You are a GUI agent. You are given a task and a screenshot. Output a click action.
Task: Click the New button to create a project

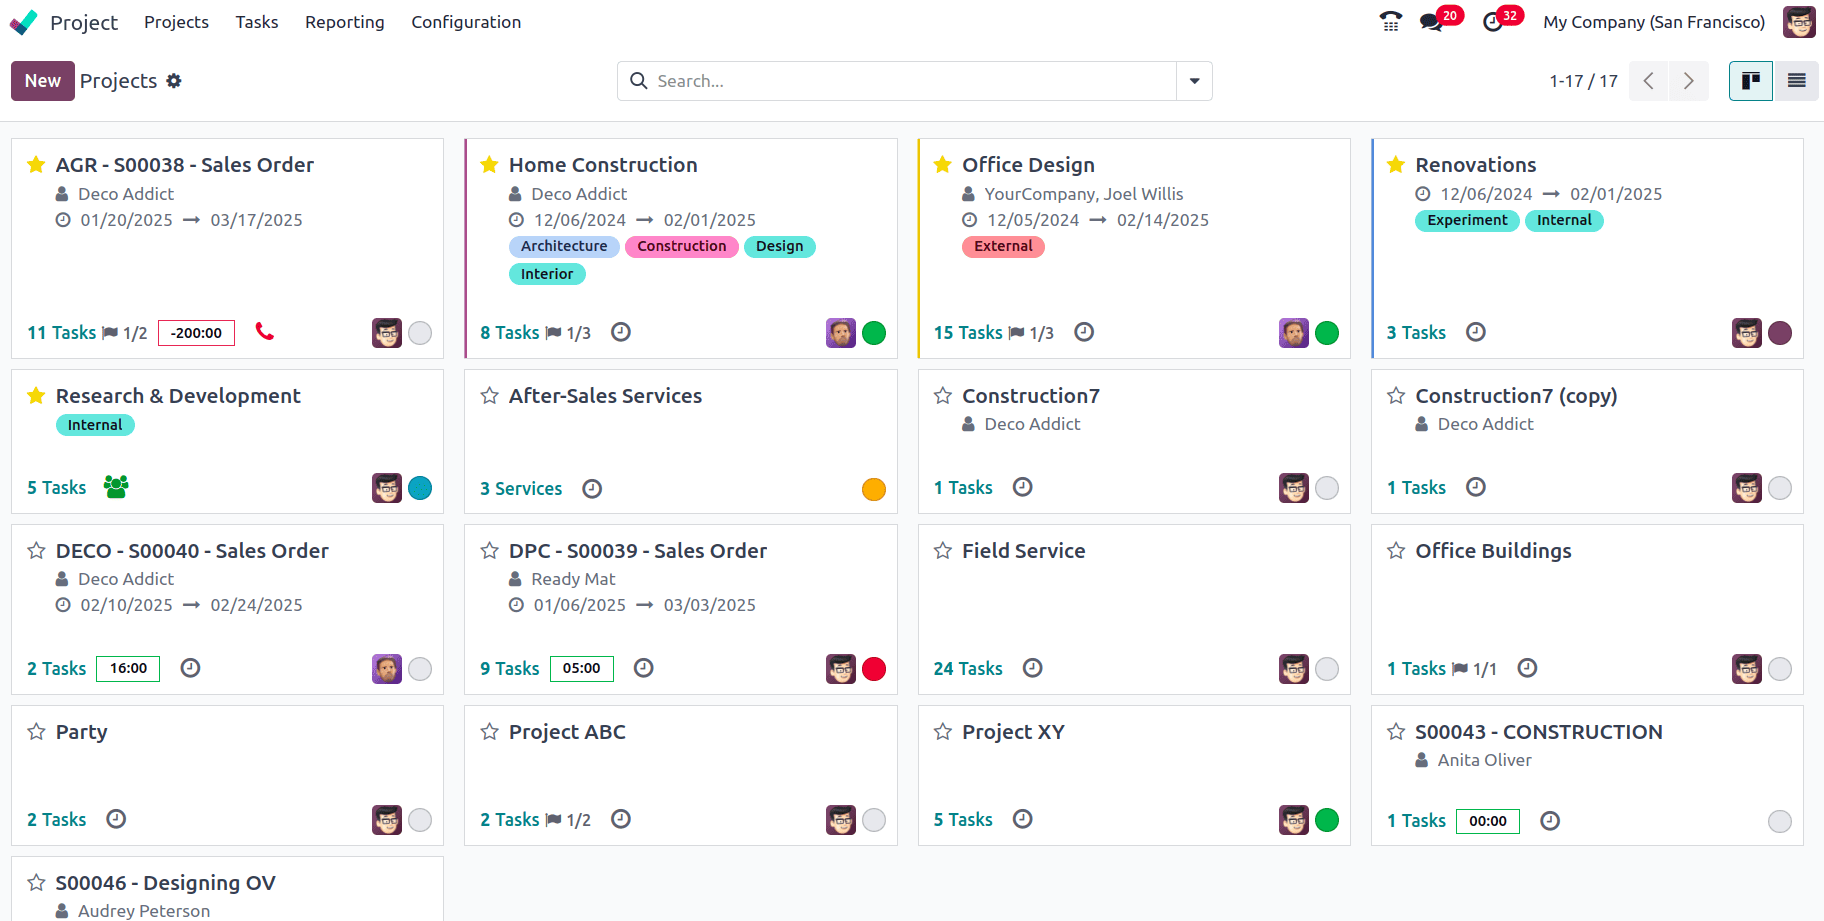[42, 81]
